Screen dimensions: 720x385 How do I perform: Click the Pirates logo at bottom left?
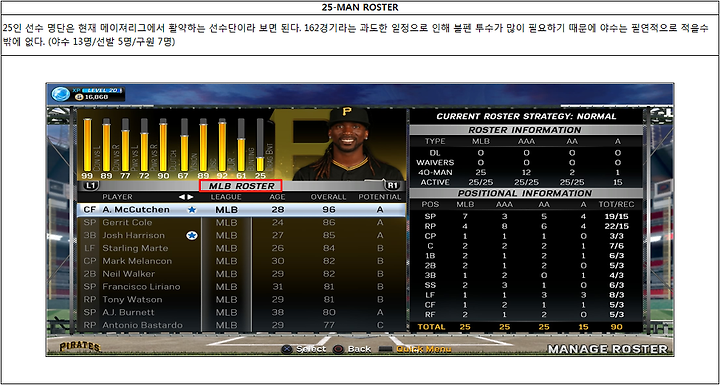[79, 346]
